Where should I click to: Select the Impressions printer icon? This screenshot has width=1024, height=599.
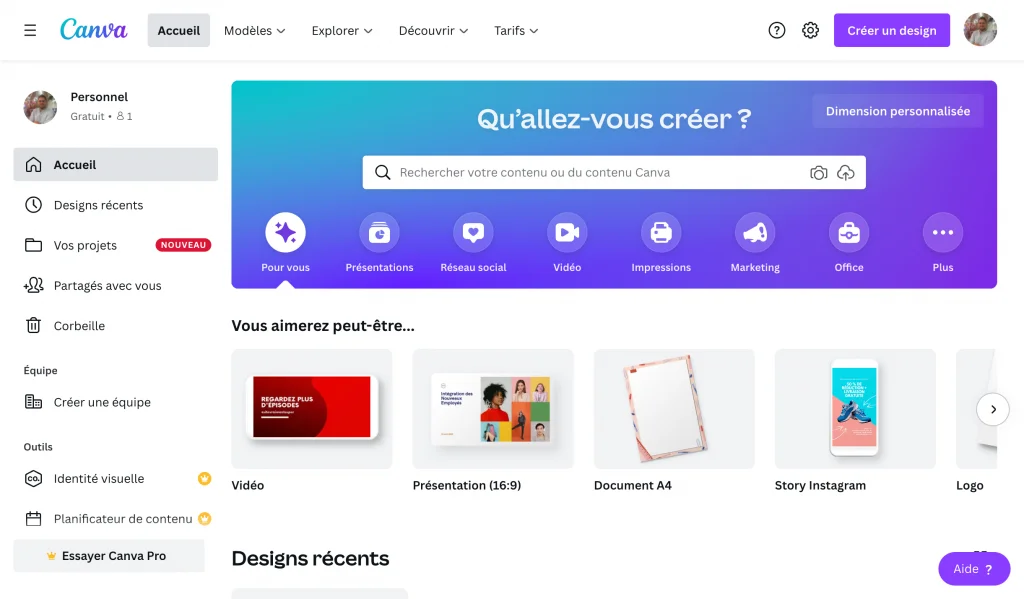click(661, 233)
